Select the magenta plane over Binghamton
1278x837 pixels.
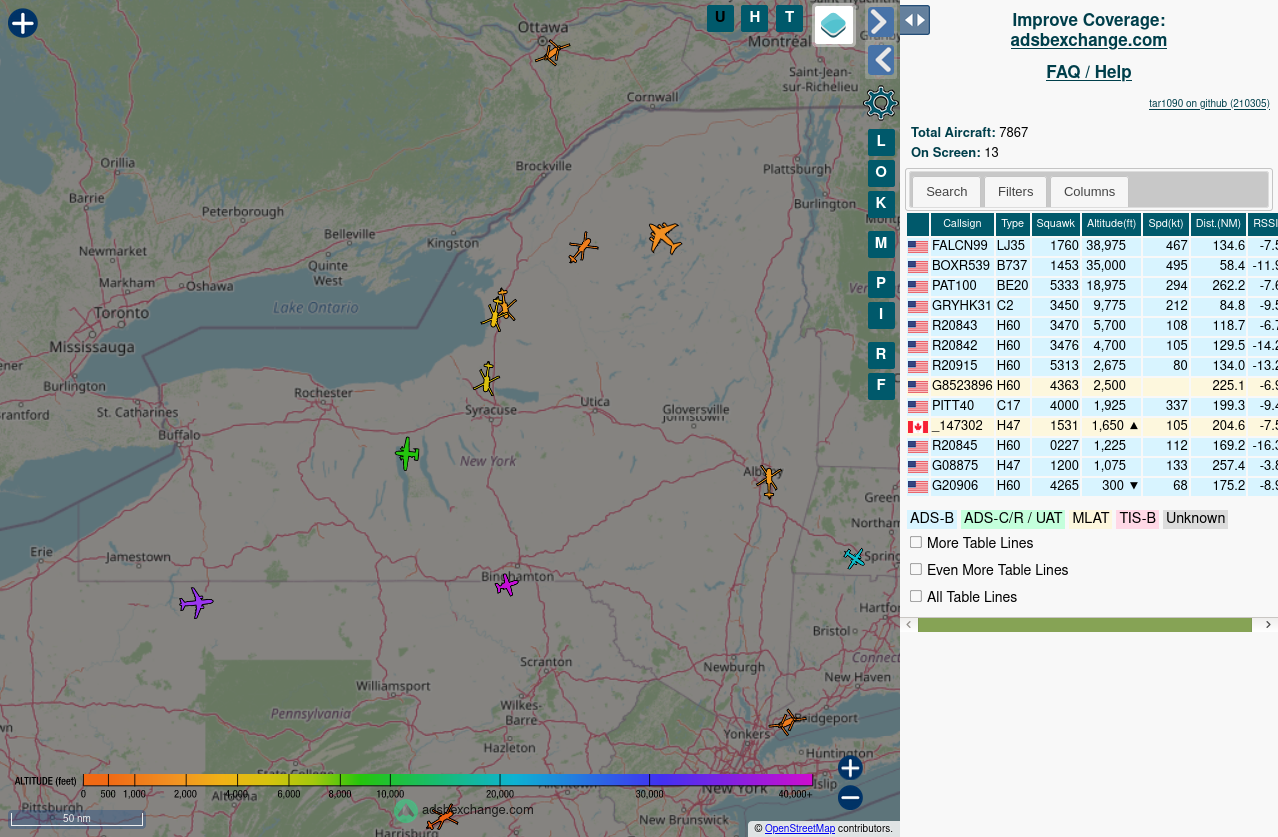pyautogui.click(x=507, y=585)
